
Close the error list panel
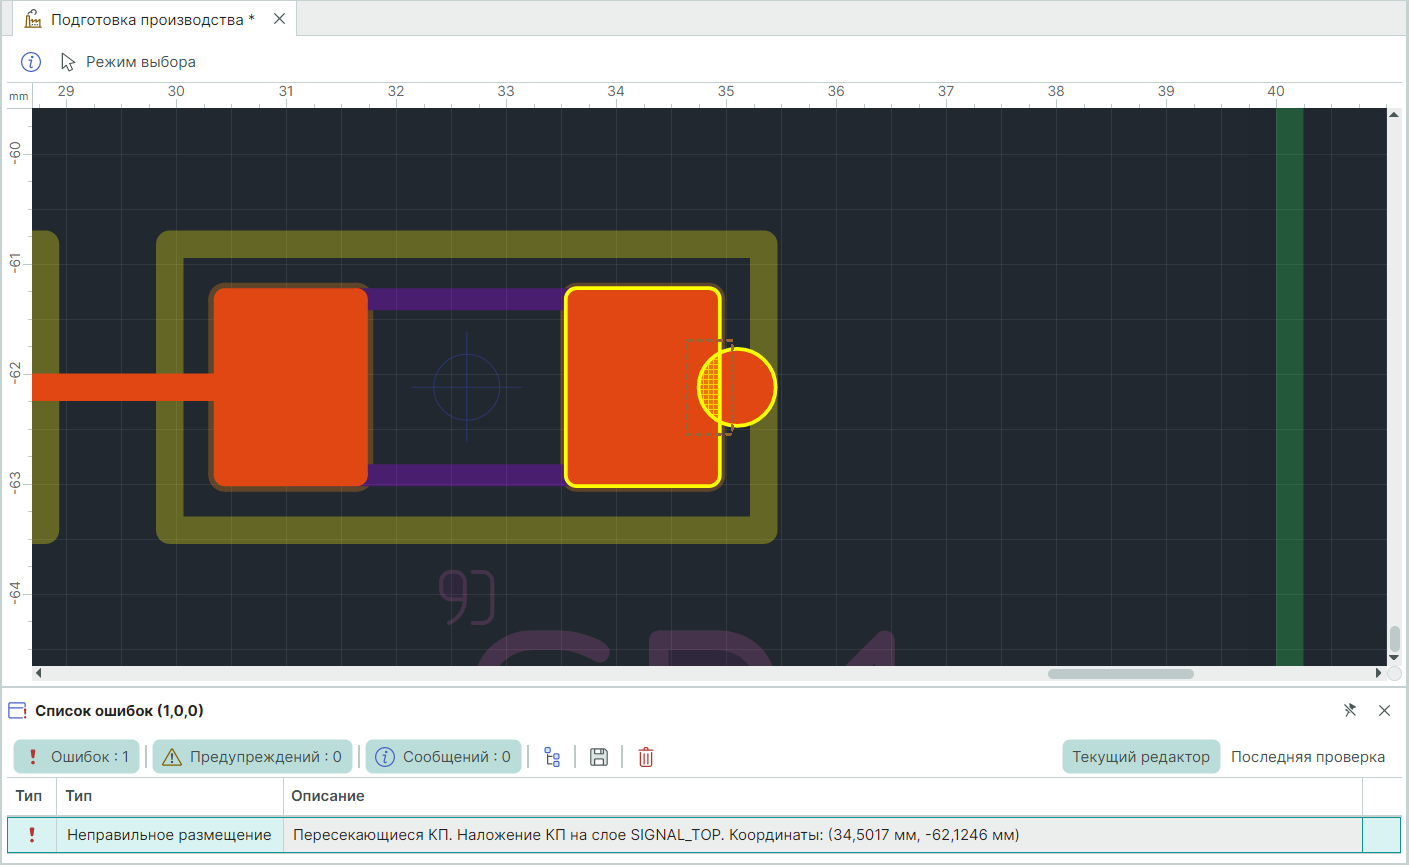(x=1384, y=711)
